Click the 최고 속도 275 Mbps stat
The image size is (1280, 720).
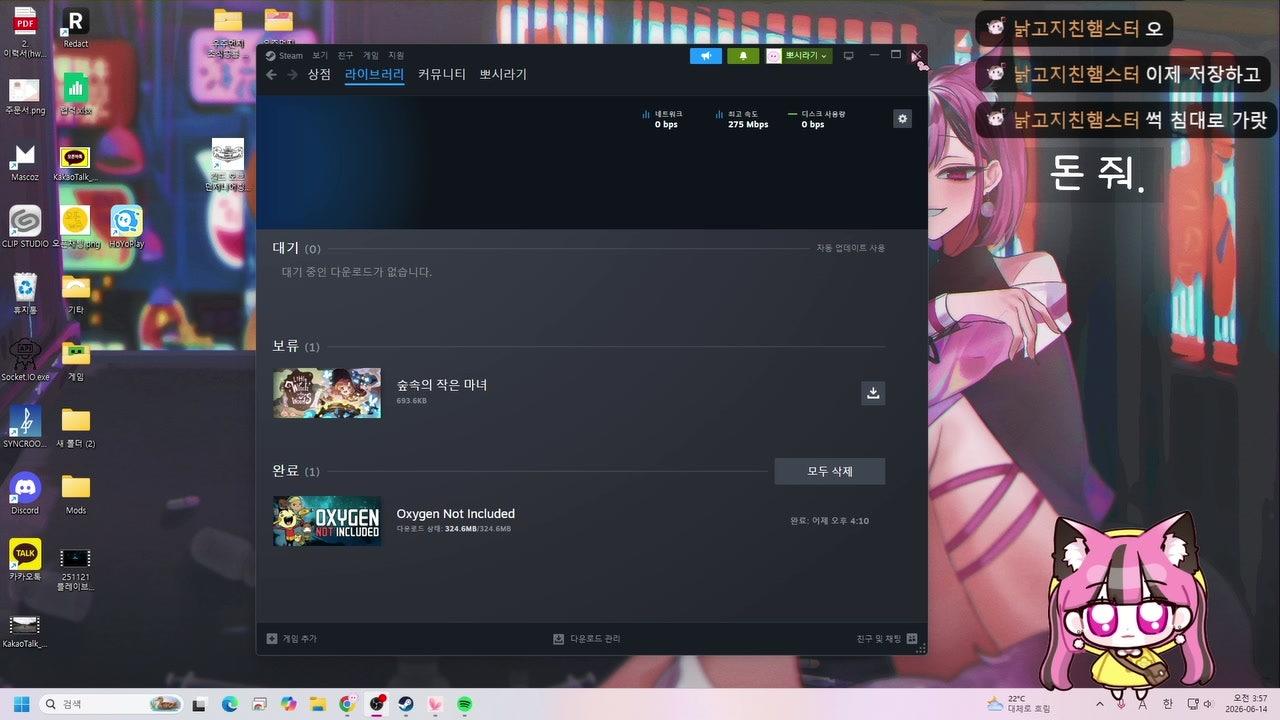[x=742, y=119]
